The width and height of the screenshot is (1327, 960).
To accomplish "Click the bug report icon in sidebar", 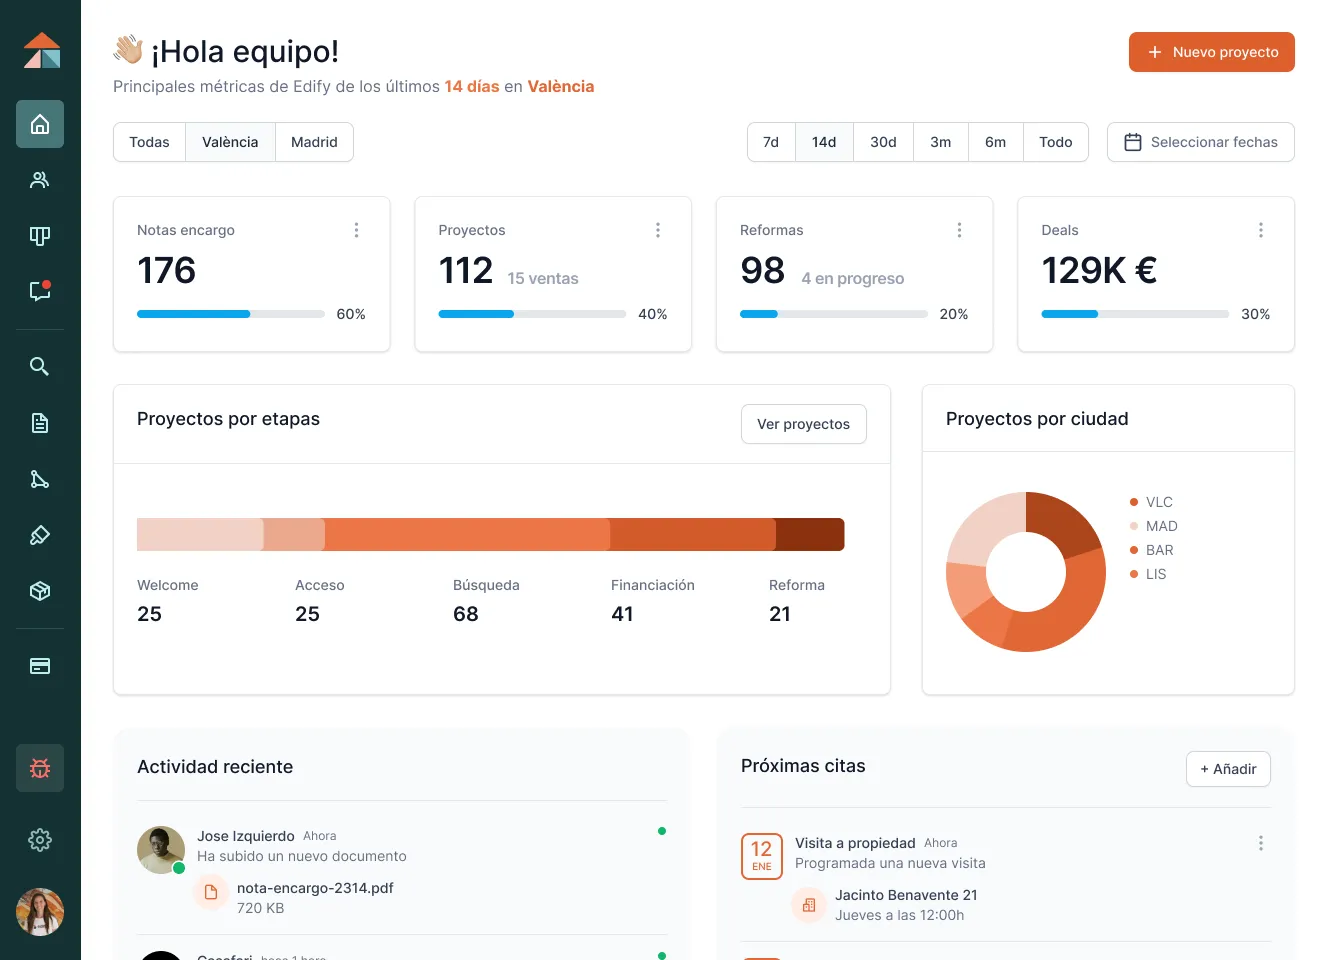I will tap(40, 768).
